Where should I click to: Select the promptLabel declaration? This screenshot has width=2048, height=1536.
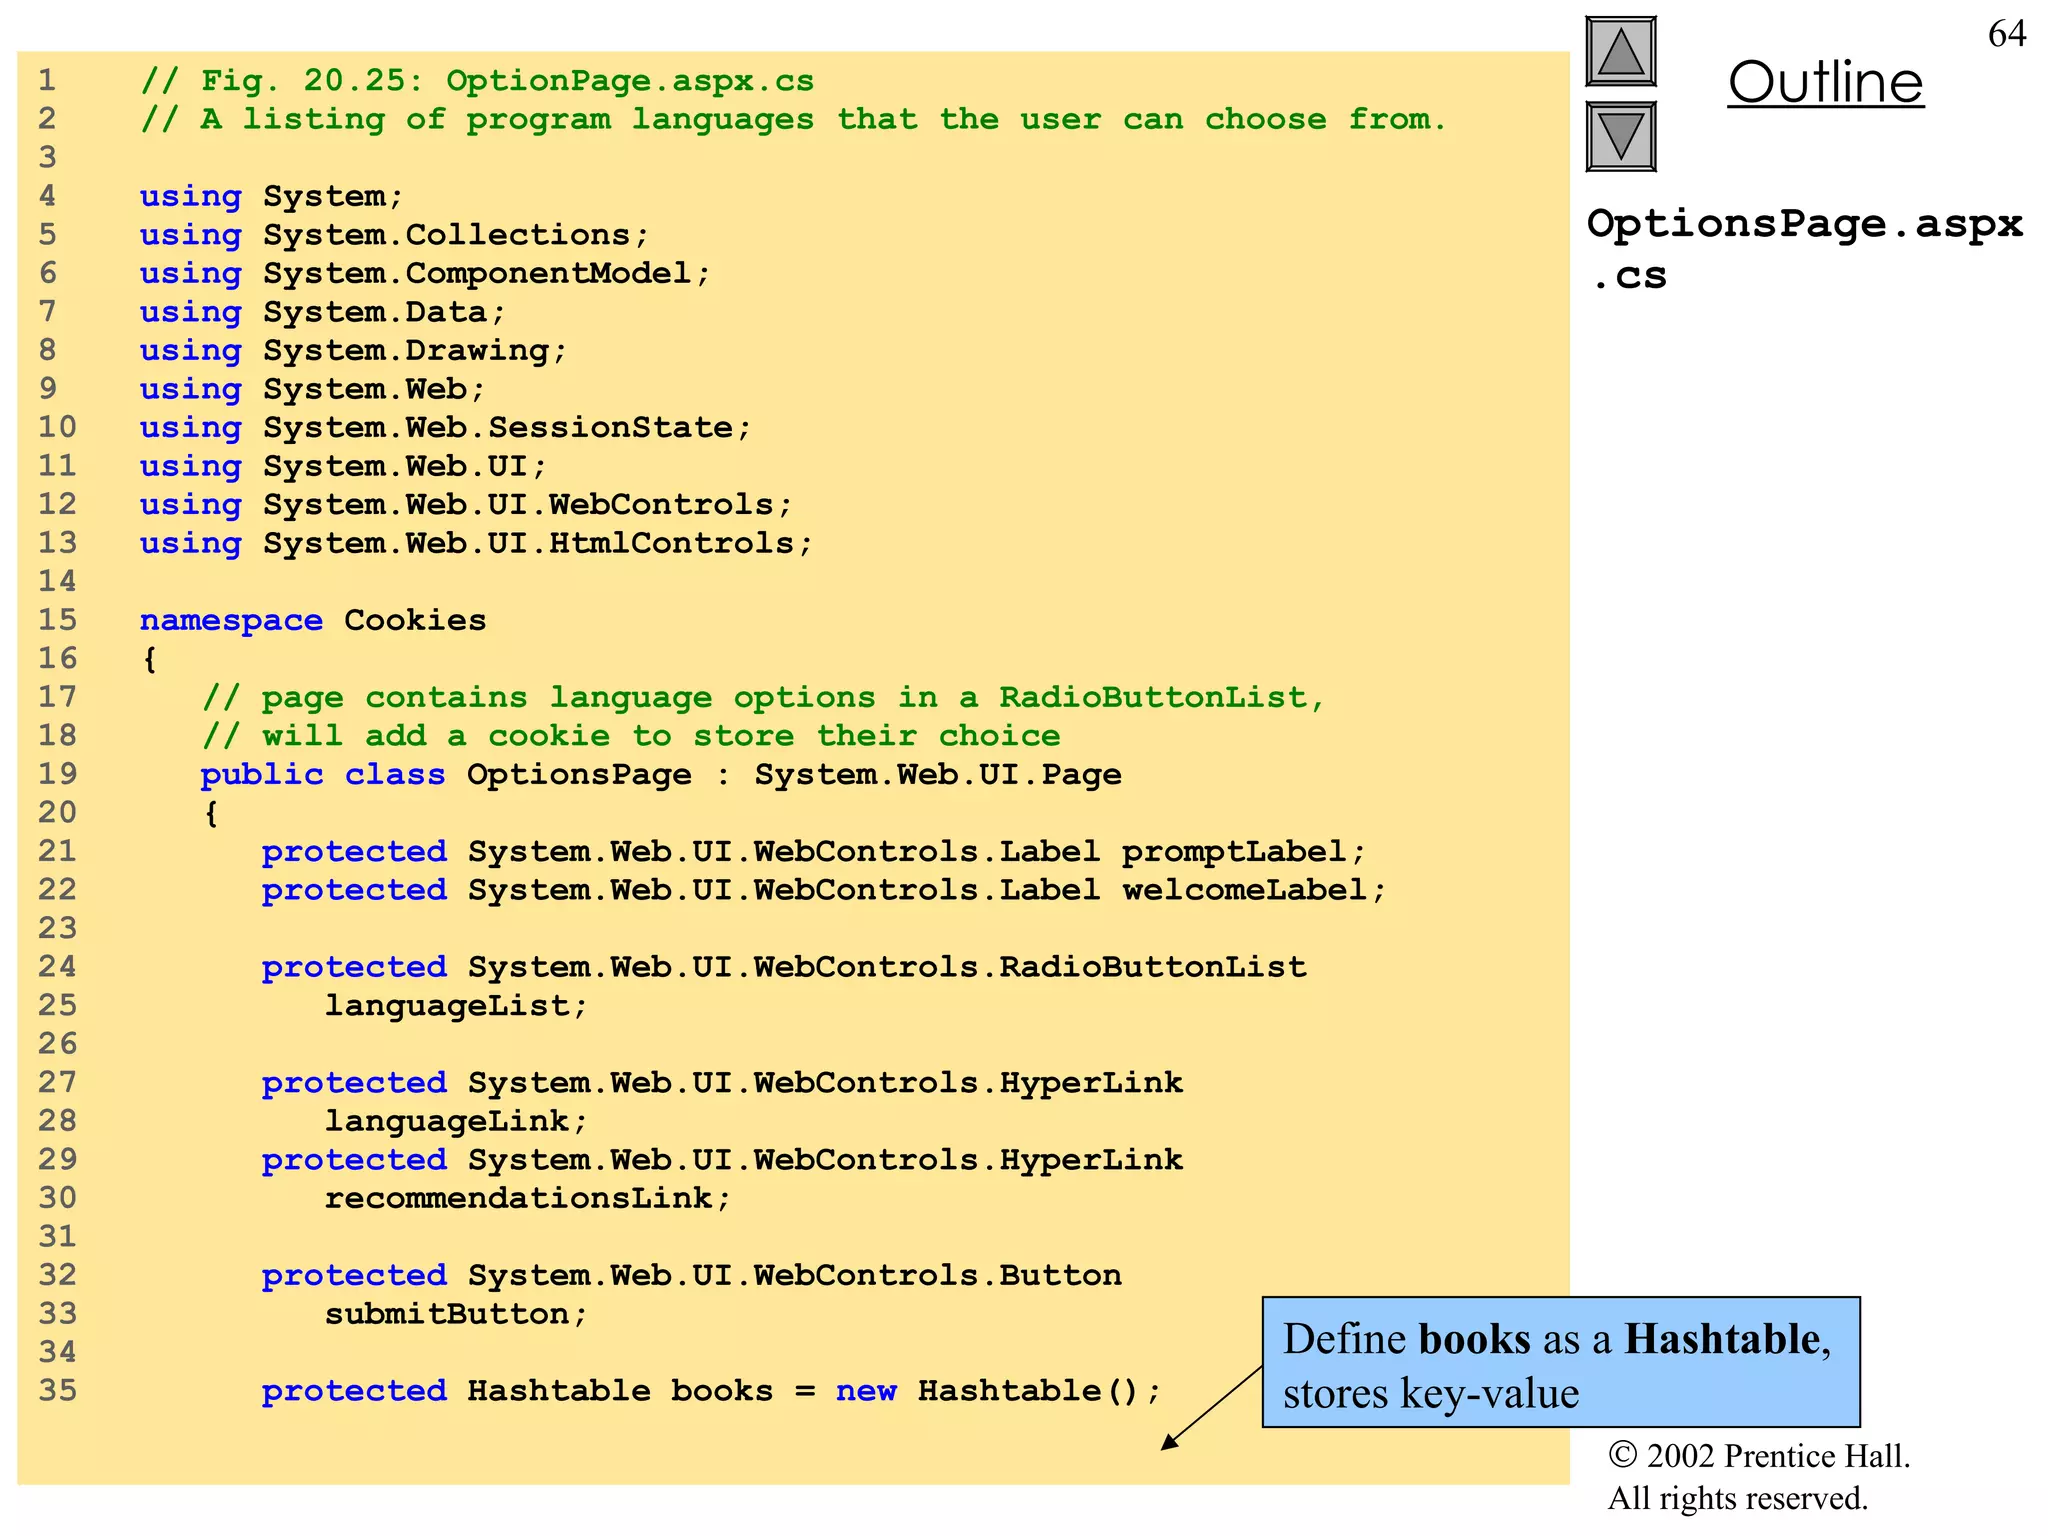tap(814, 851)
